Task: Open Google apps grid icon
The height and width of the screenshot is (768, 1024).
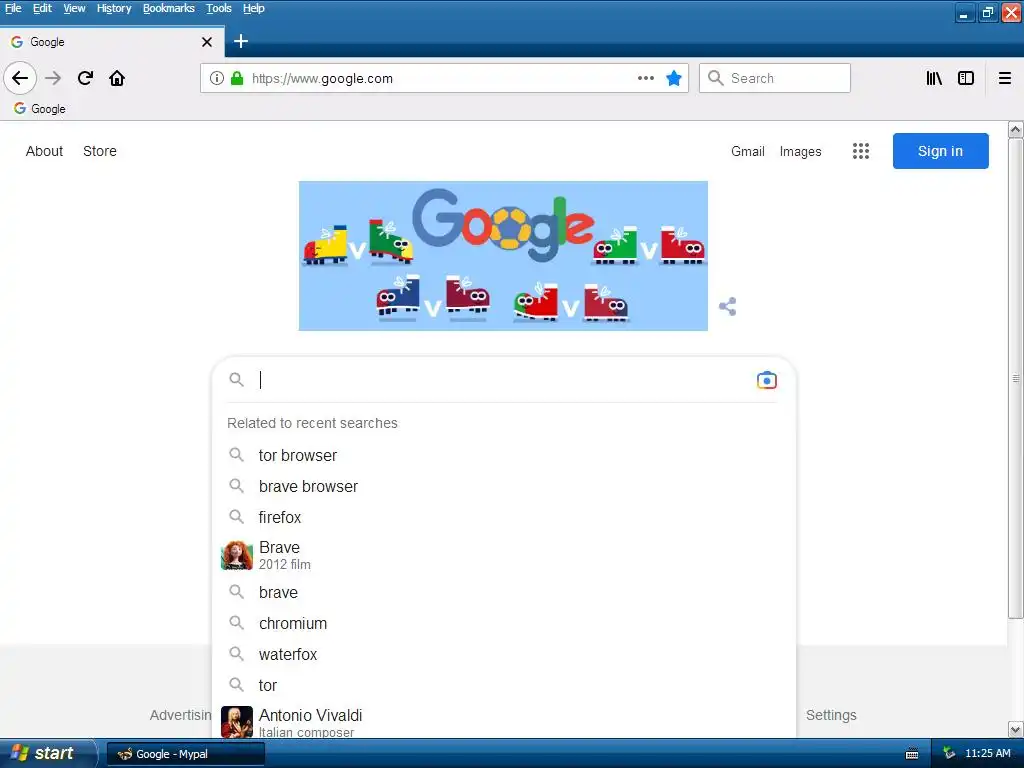Action: point(861,151)
